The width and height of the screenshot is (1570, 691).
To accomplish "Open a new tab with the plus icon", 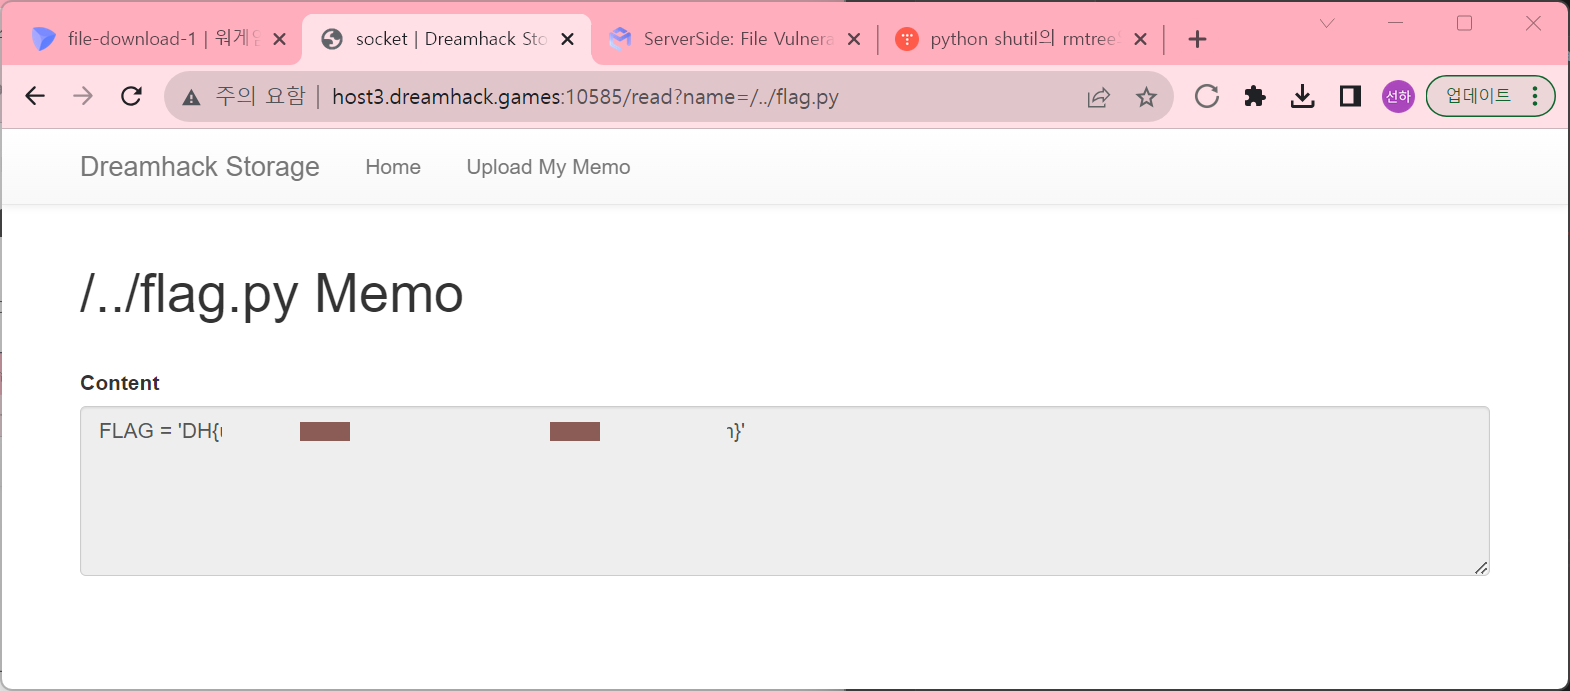I will [x=1197, y=39].
